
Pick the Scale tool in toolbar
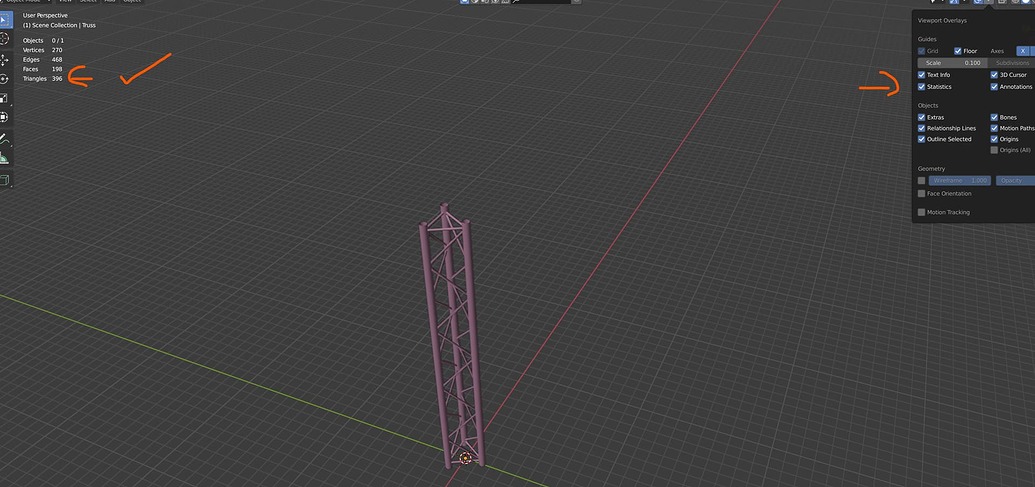pos(5,98)
